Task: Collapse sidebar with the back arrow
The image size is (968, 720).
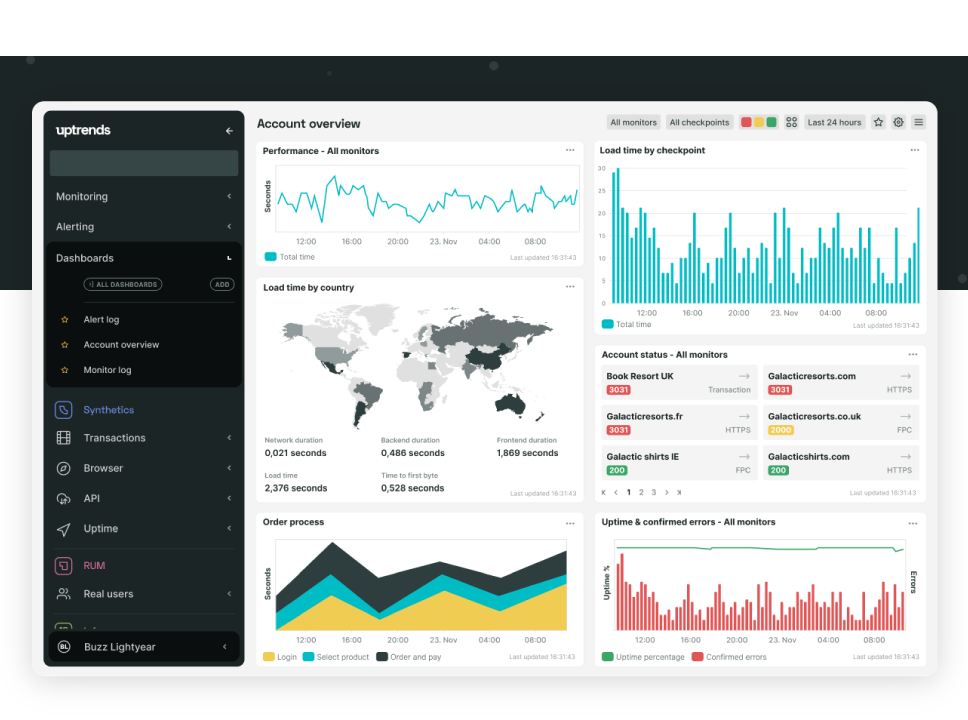Action: coord(229,131)
